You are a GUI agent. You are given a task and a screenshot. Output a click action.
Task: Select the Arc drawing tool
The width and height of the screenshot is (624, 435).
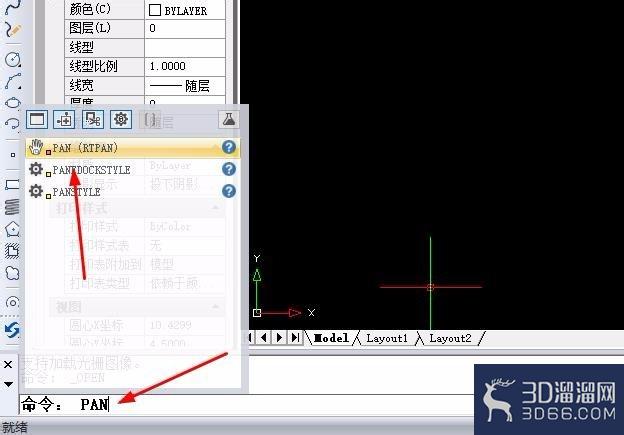coord(13,81)
